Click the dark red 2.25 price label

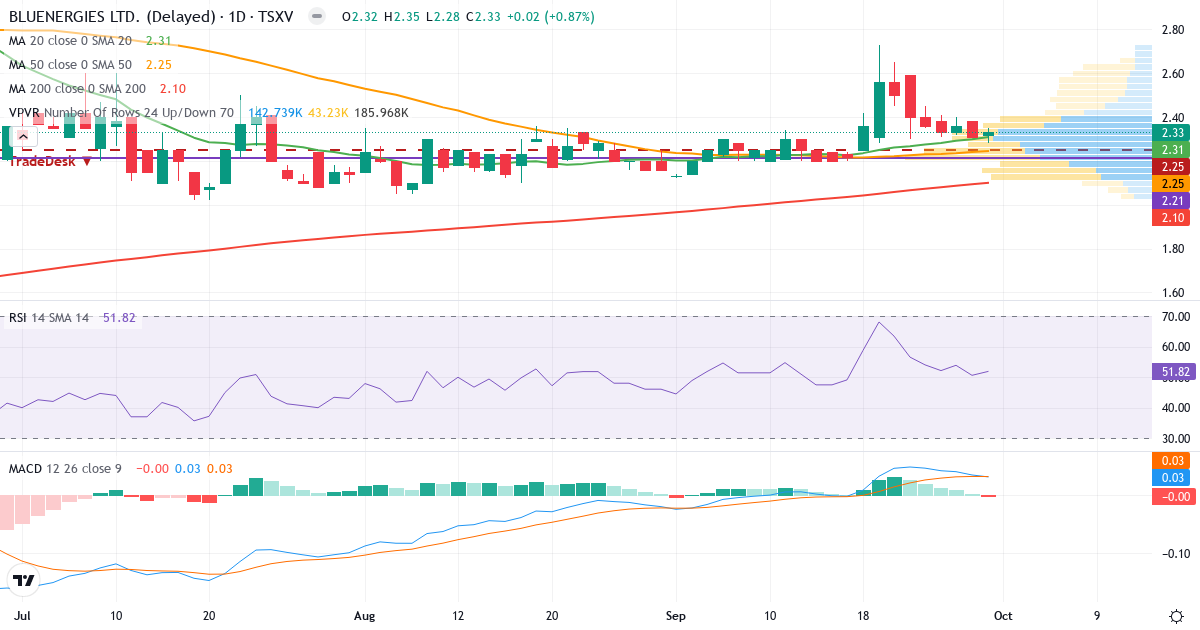coord(1172,166)
